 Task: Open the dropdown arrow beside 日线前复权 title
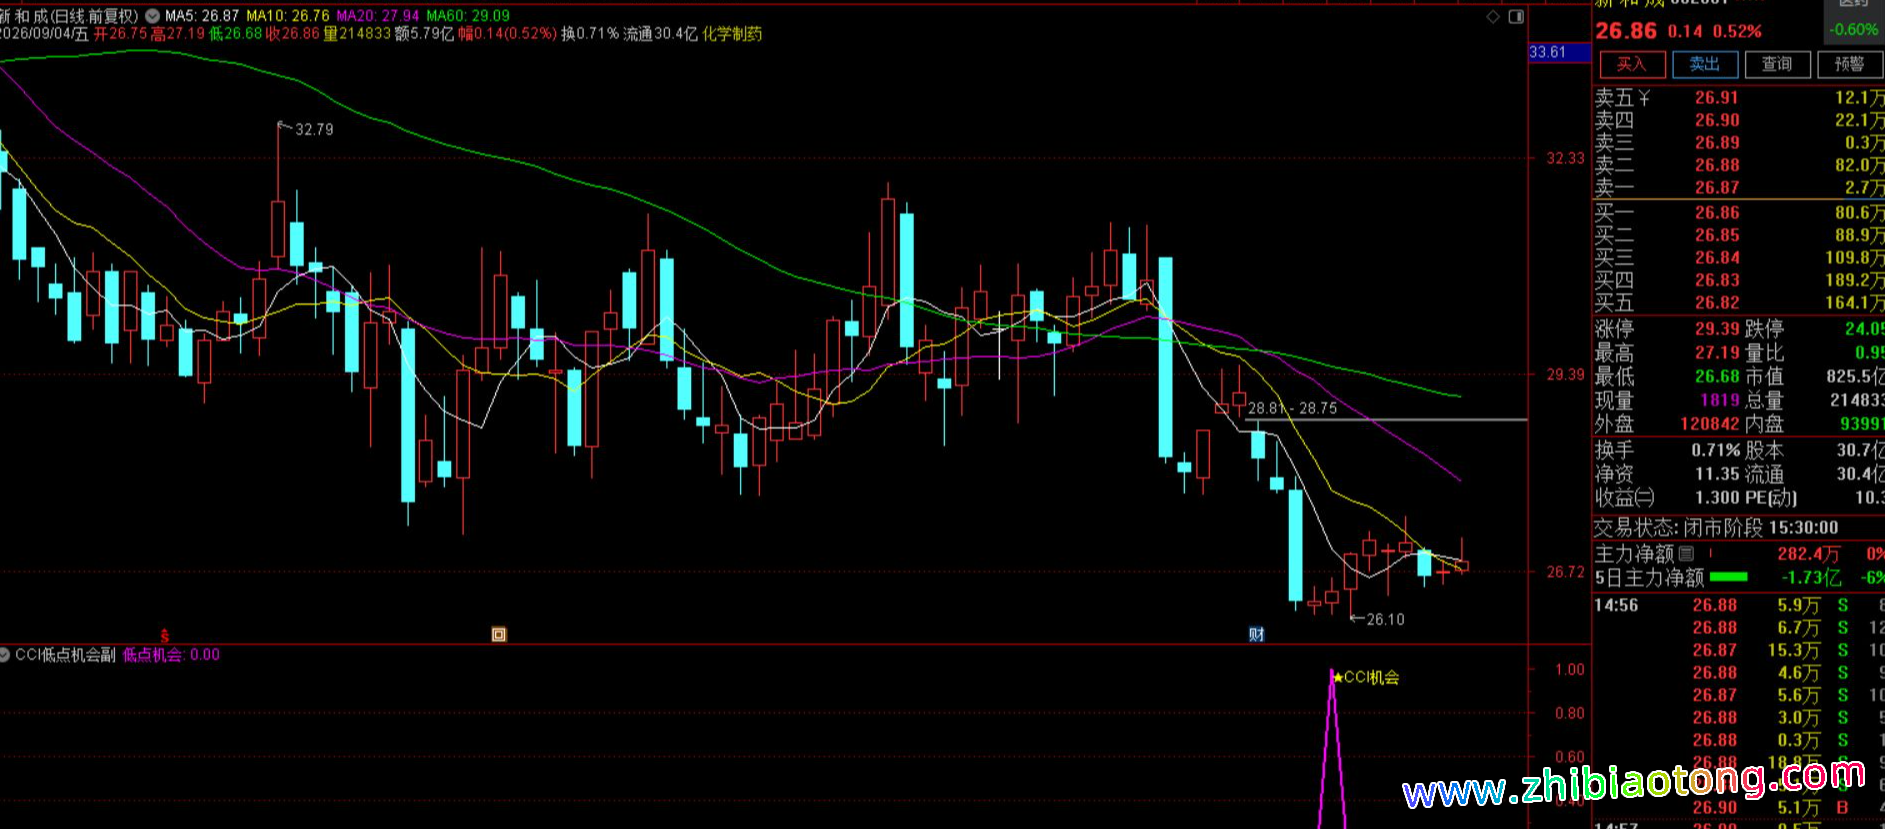click(x=152, y=16)
